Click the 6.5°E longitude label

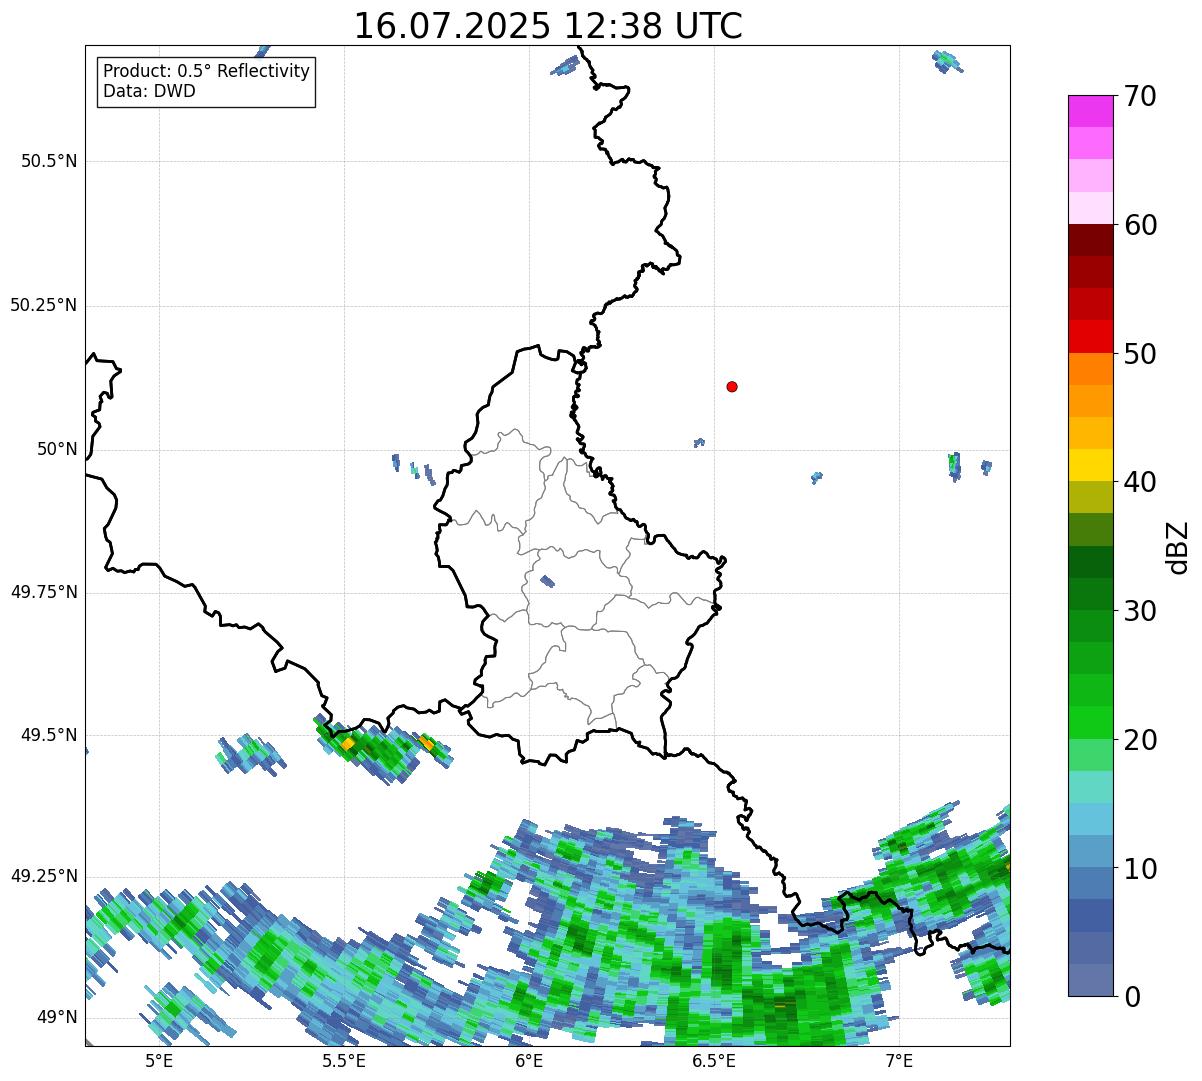click(x=715, y=1061)
